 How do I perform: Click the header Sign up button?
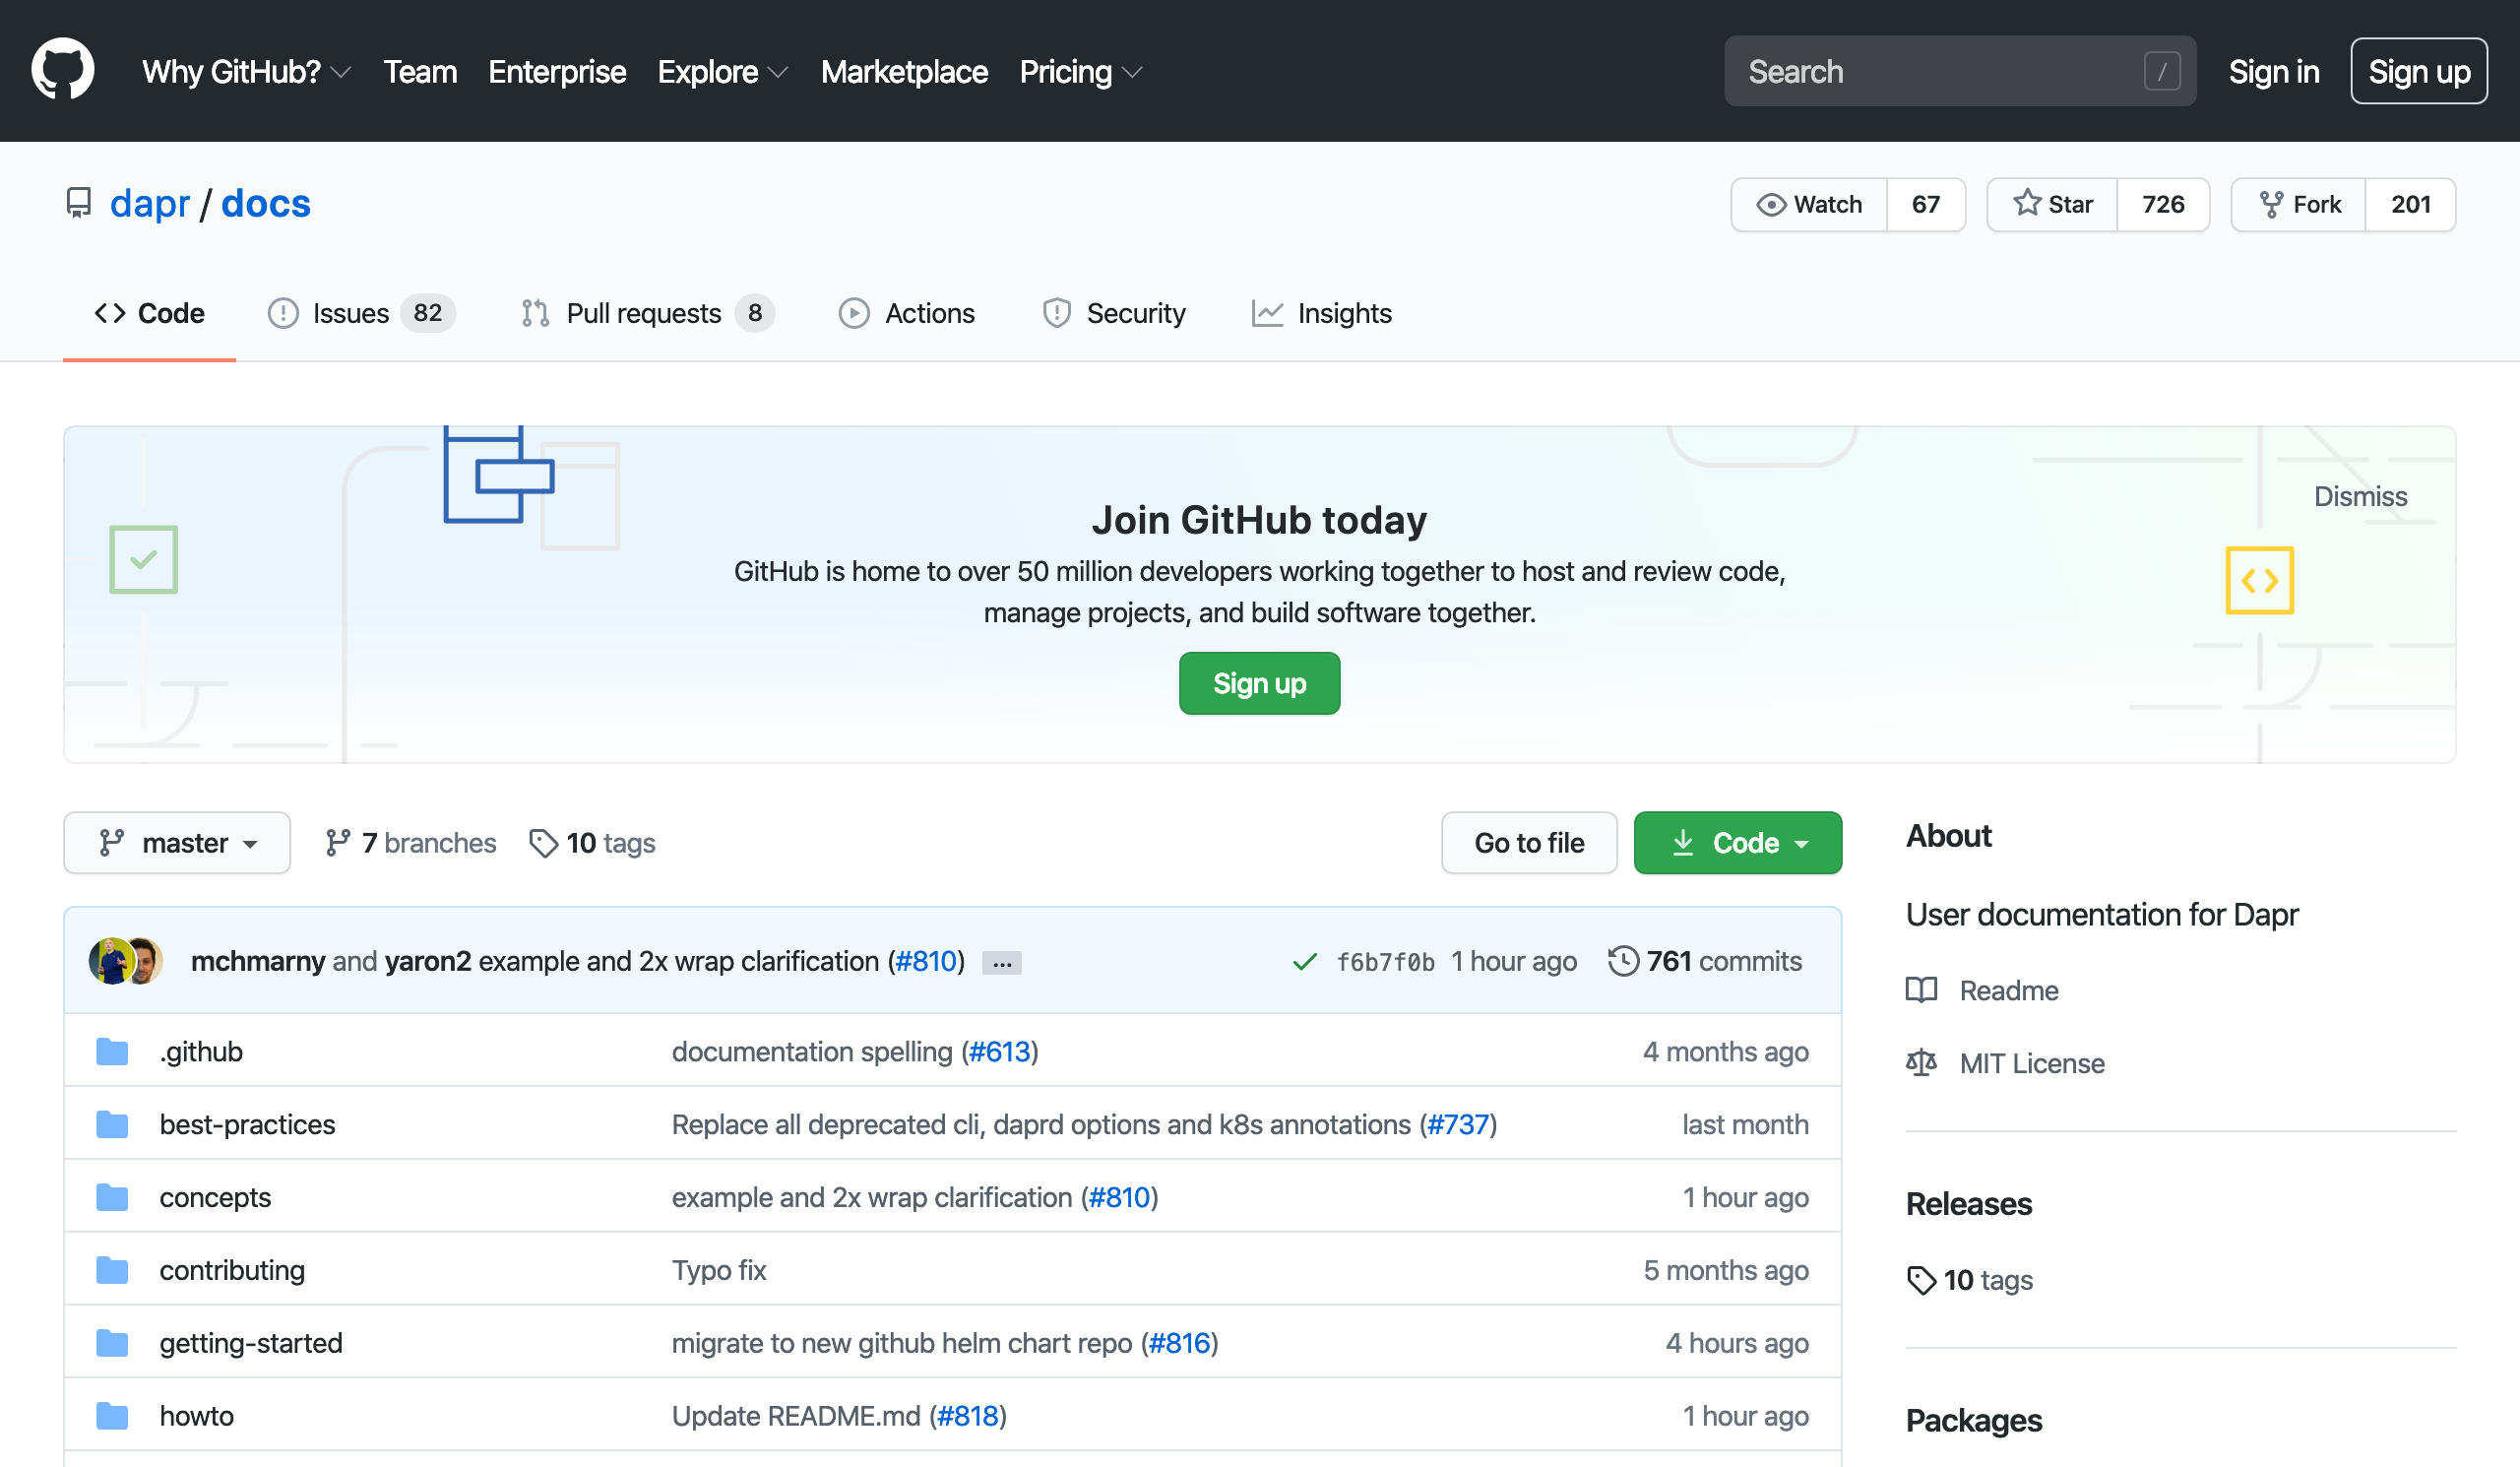2419,71
